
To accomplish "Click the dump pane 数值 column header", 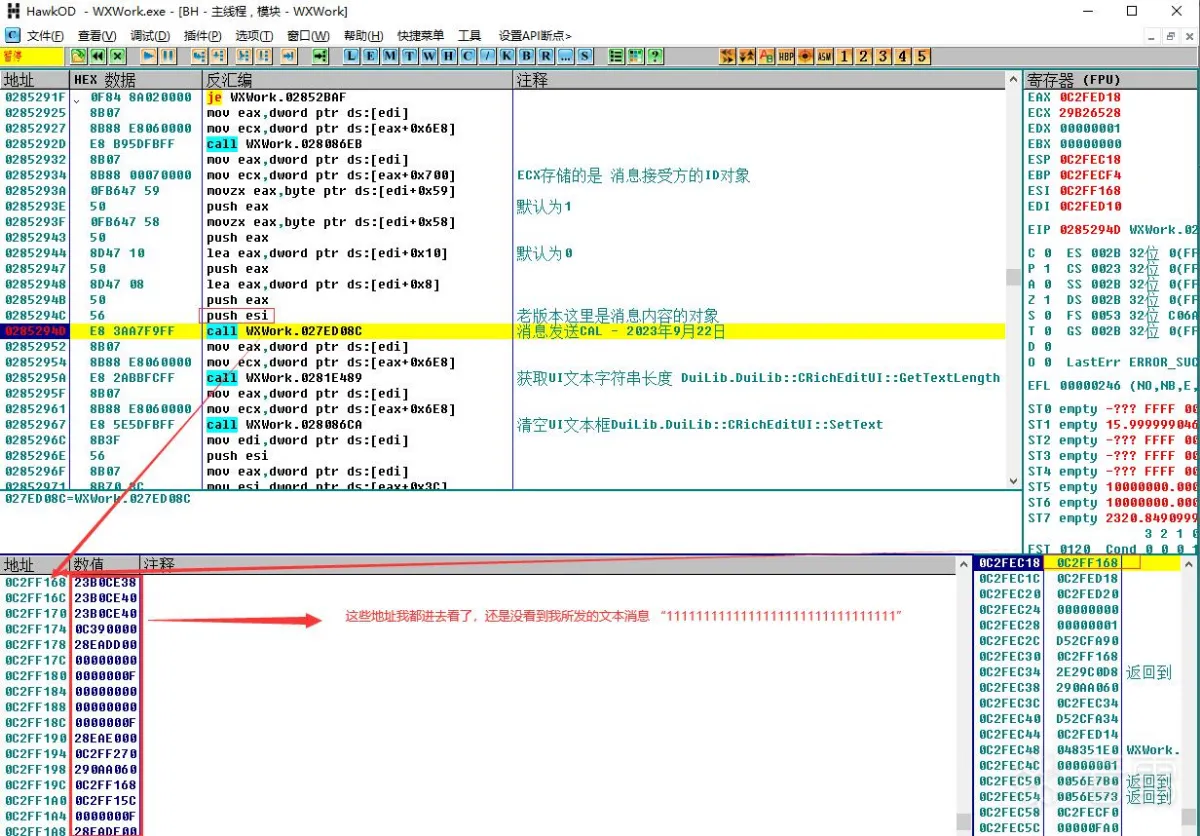I will (x=105, y=565).
